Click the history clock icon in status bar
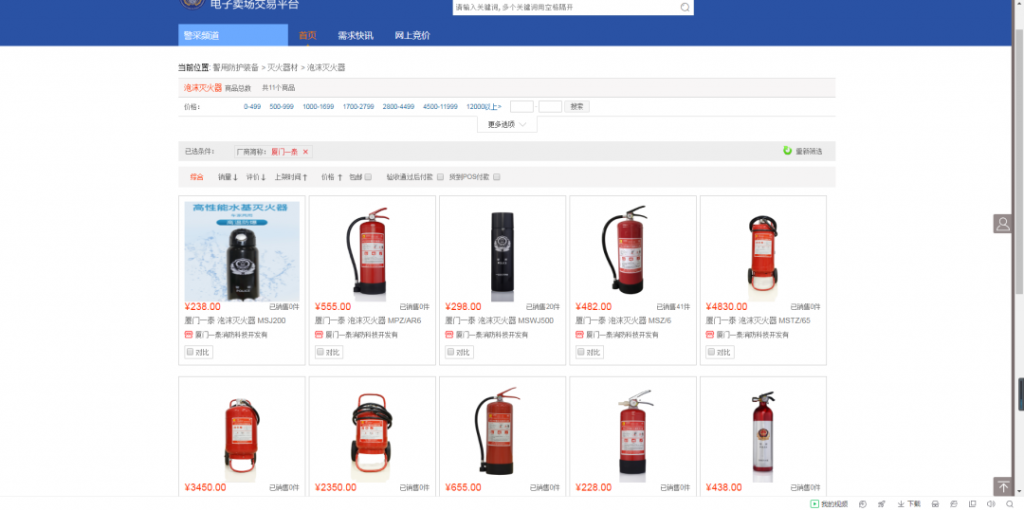The image size is (1024, 511). tap(863, 504)
